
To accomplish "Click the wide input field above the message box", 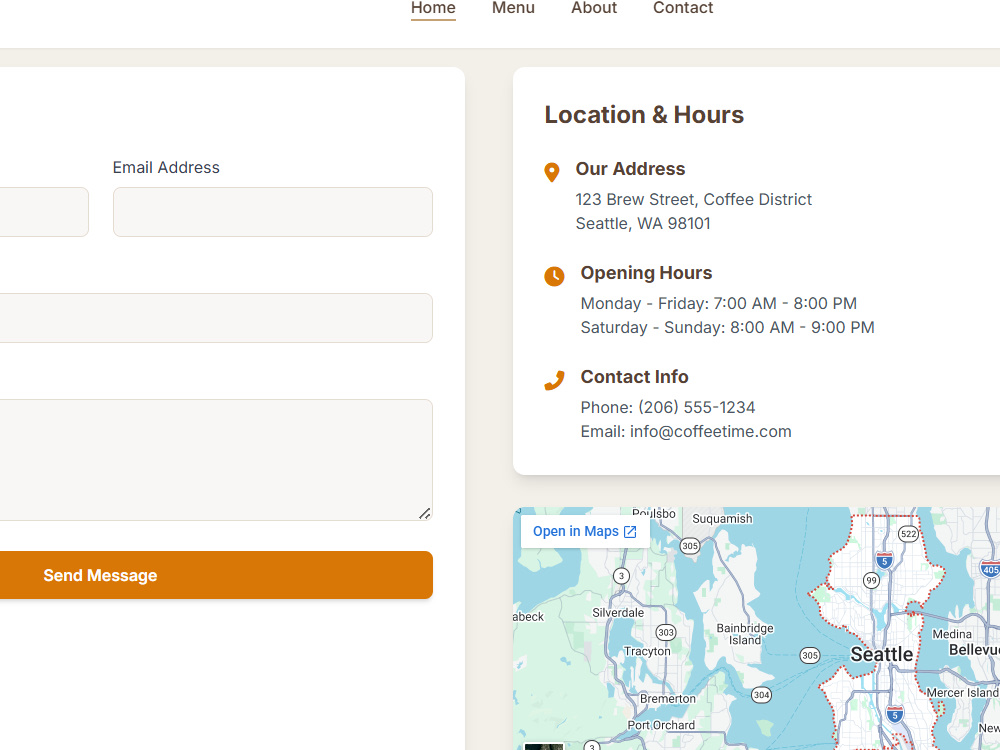I will [x=216, y=318].
